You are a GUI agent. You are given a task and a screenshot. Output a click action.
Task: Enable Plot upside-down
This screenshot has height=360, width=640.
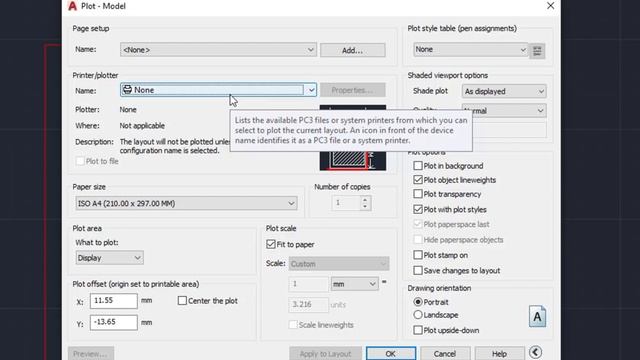418,330
